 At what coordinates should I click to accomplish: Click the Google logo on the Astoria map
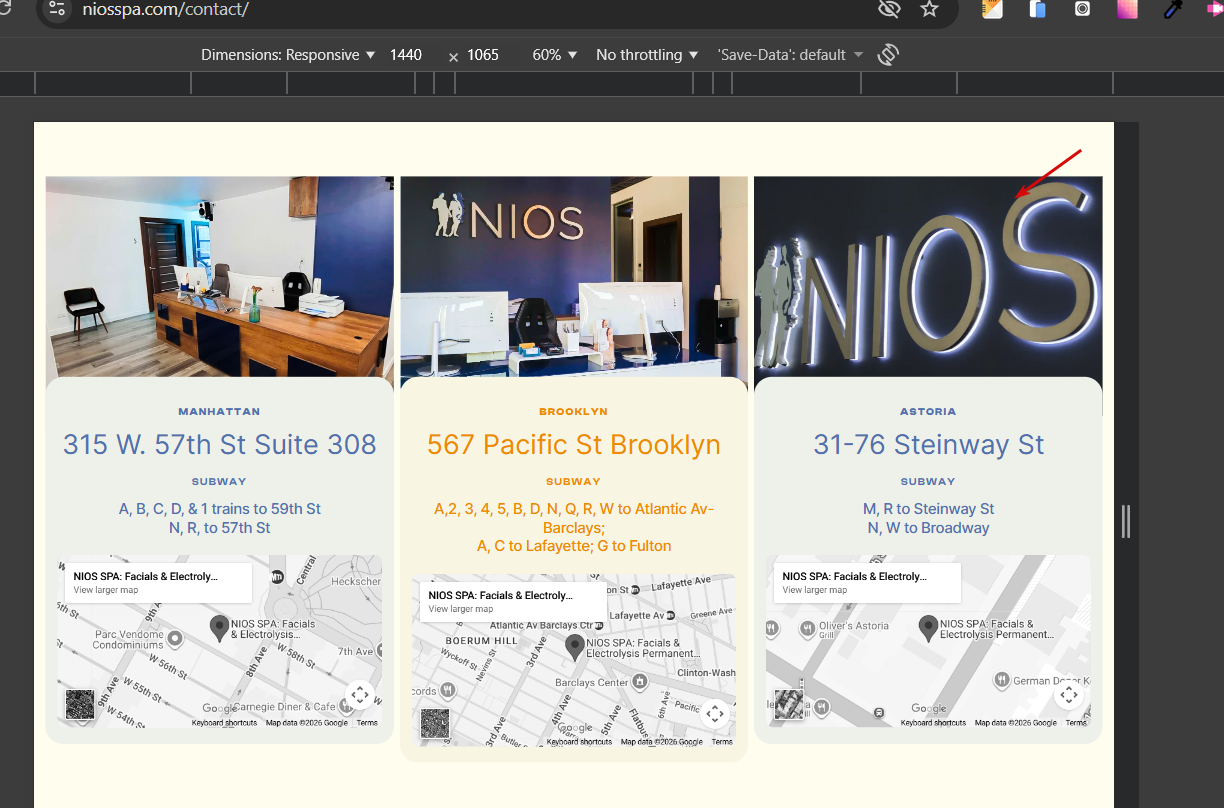[x=929, y=709]
